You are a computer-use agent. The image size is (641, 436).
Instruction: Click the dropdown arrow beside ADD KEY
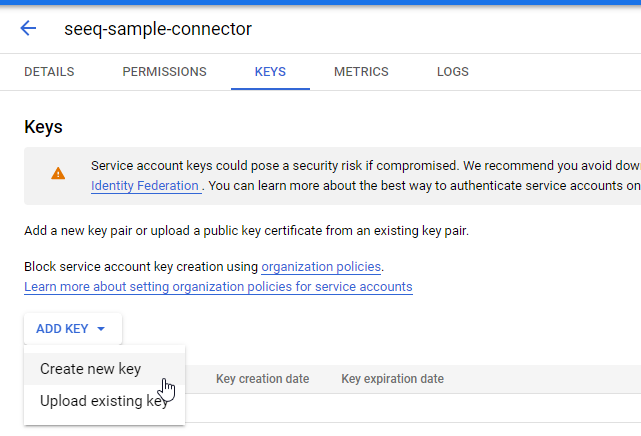click(x=101, y=328)
